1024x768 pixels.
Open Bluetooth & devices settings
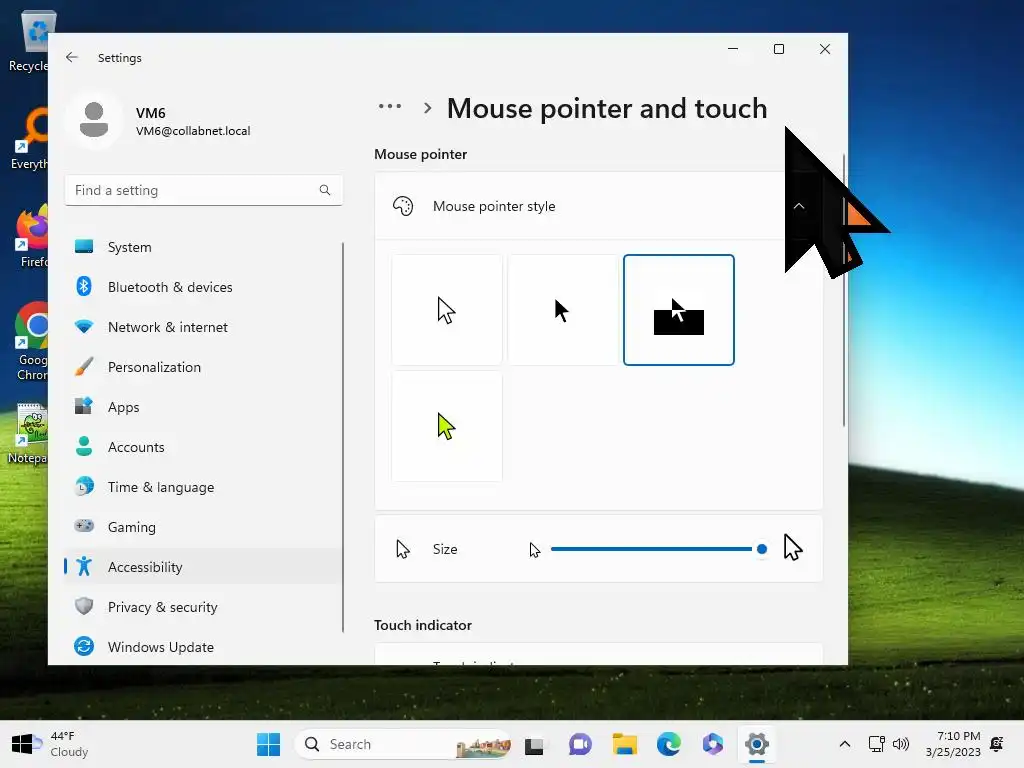tap(204, 287)
